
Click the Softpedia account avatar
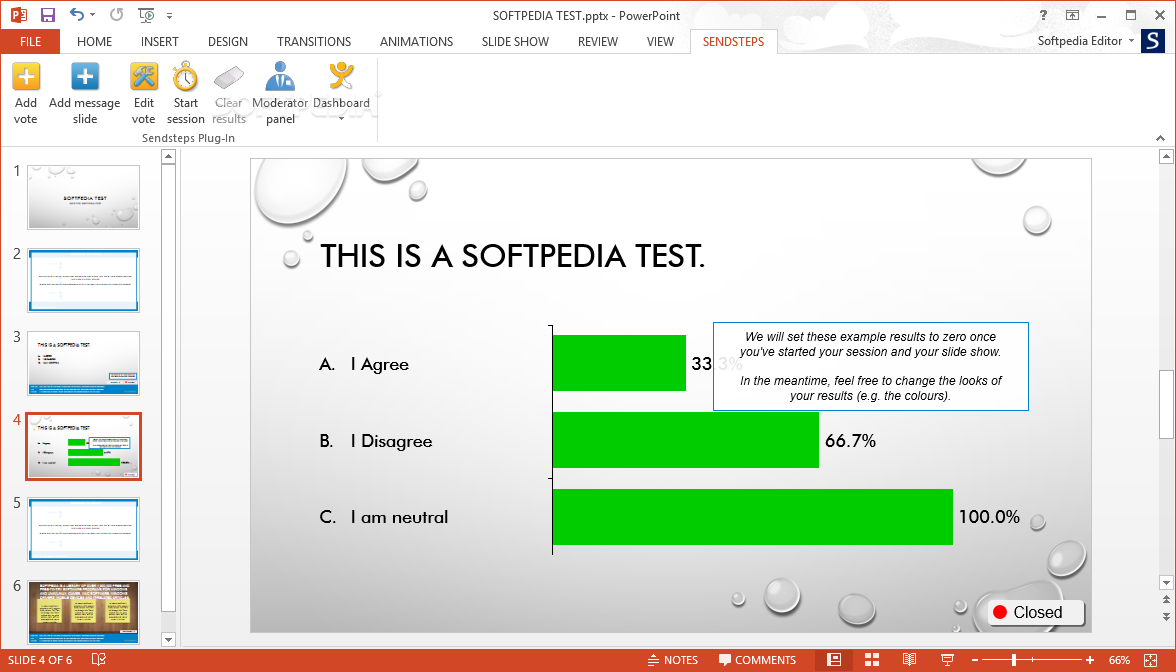tap(1153, 40)
